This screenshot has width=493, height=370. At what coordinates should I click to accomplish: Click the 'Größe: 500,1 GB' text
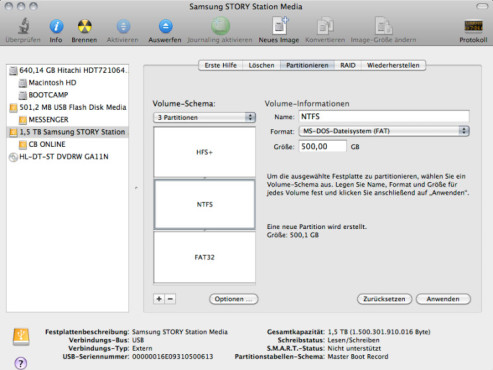[293, 235]
